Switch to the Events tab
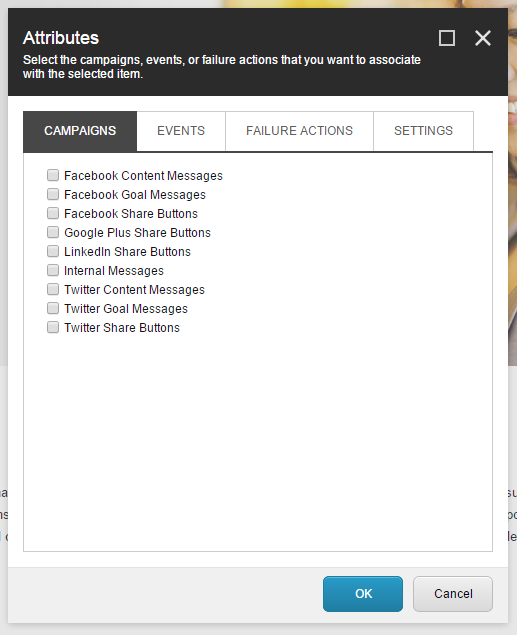517x635 pixels. pyautogui.click(x=181, y=131)
